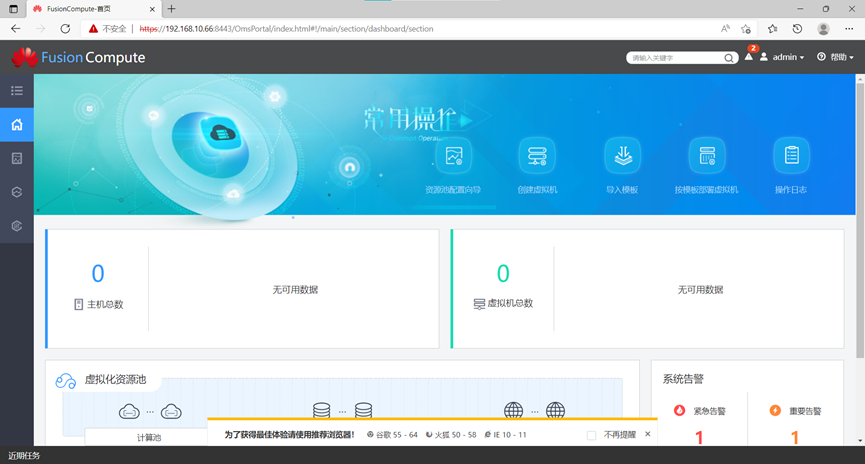Click the search magnifier icon
Viewport: 865px width, 464px height.
[x=729, y=58]
